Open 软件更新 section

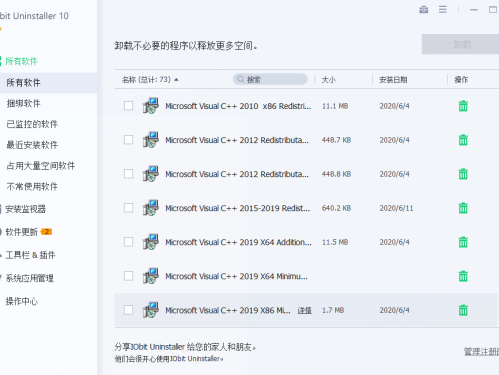tap(21, 232)
